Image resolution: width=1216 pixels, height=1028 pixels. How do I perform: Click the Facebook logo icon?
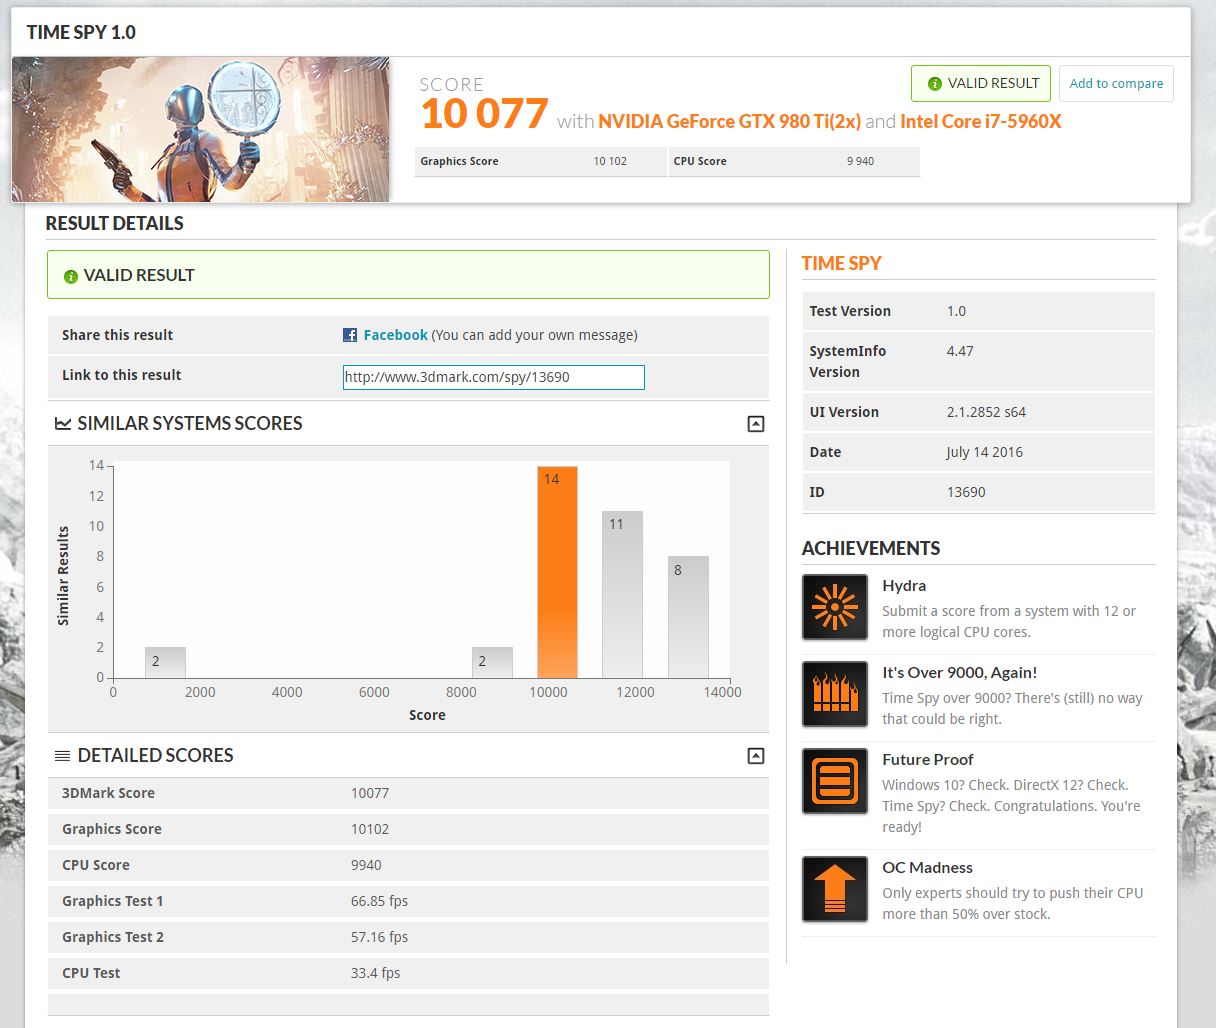[x=350, y=335]
